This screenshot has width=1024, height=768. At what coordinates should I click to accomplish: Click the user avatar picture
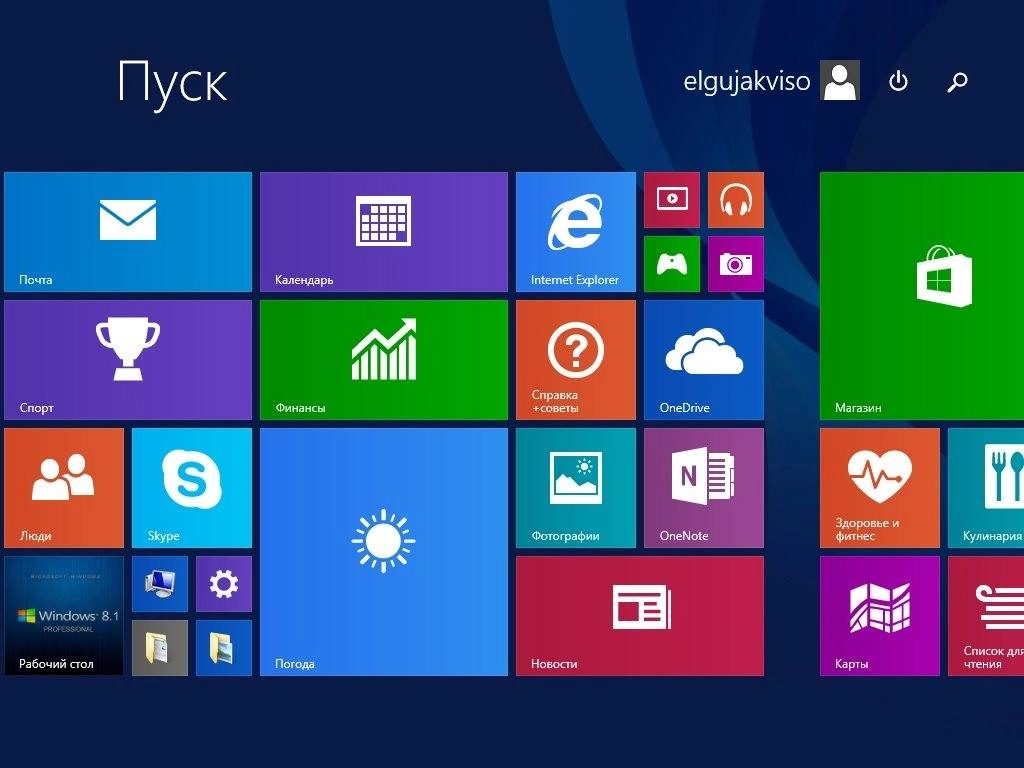(x=840, y=80)
